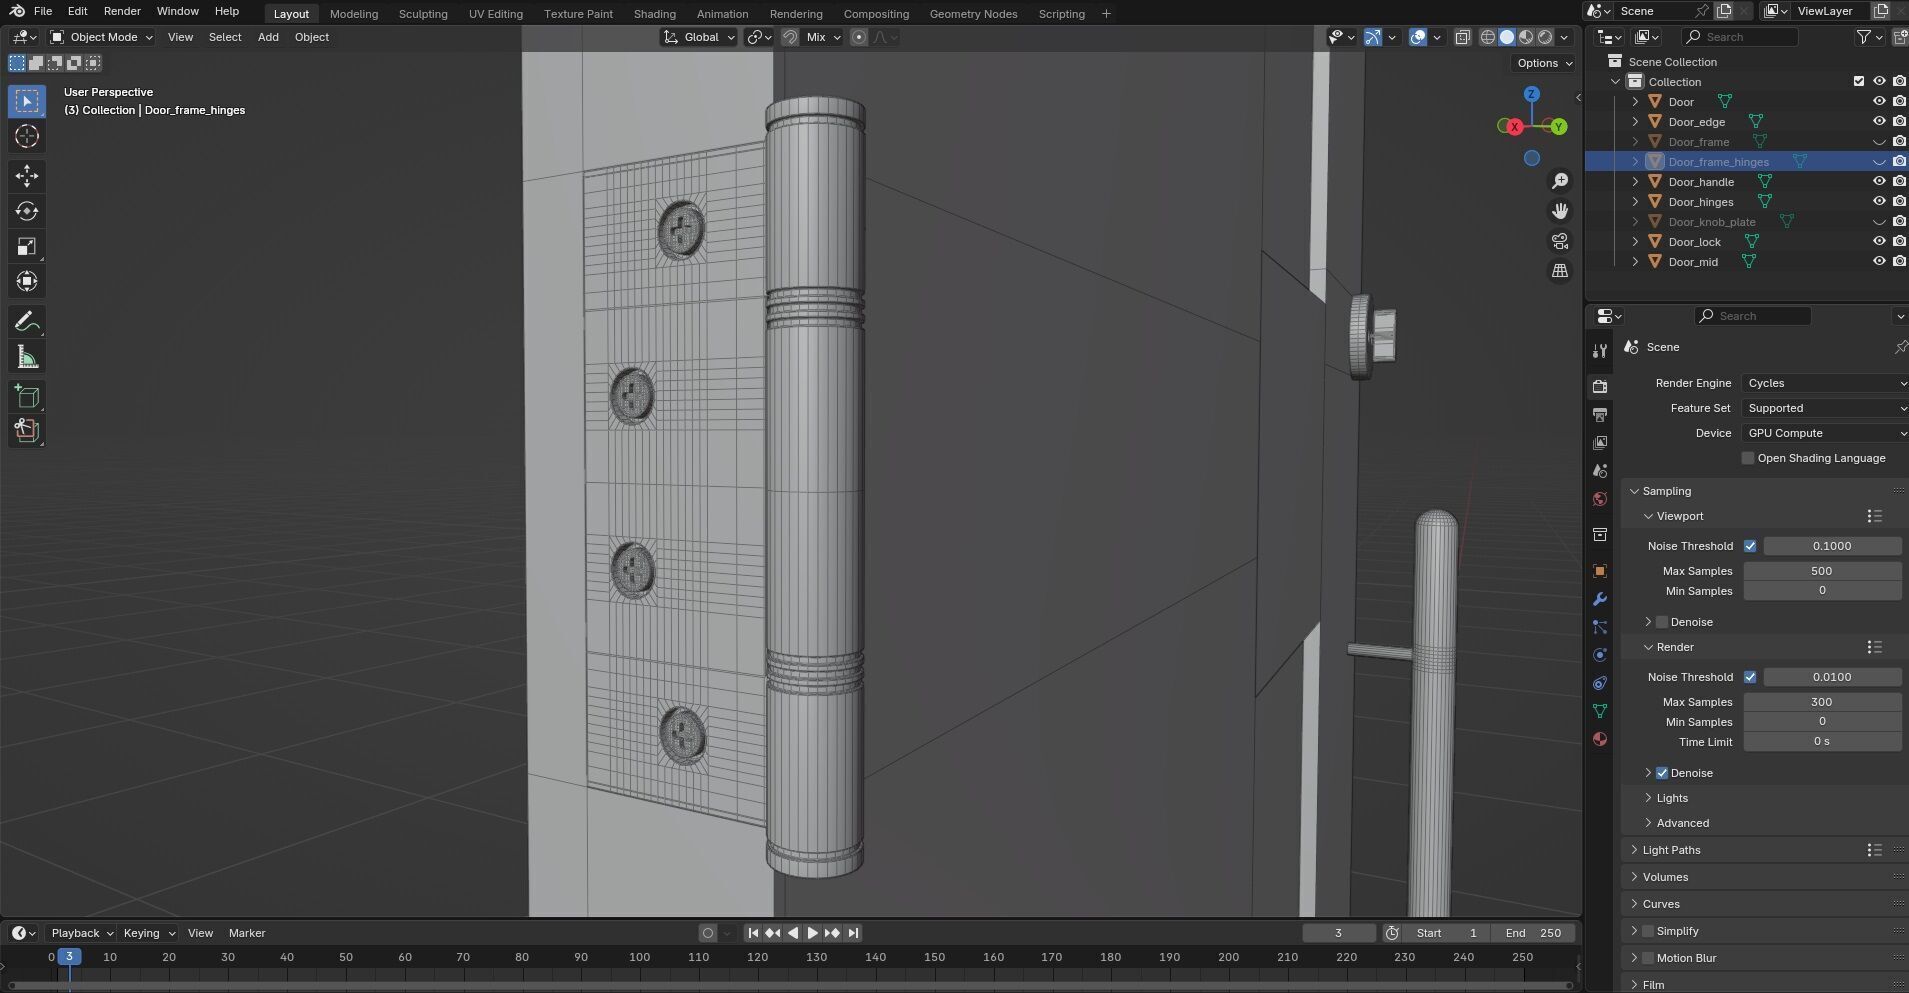Hide the Door object in viewport
This screenshot has width=1909, height=993.
point(1879,101)
